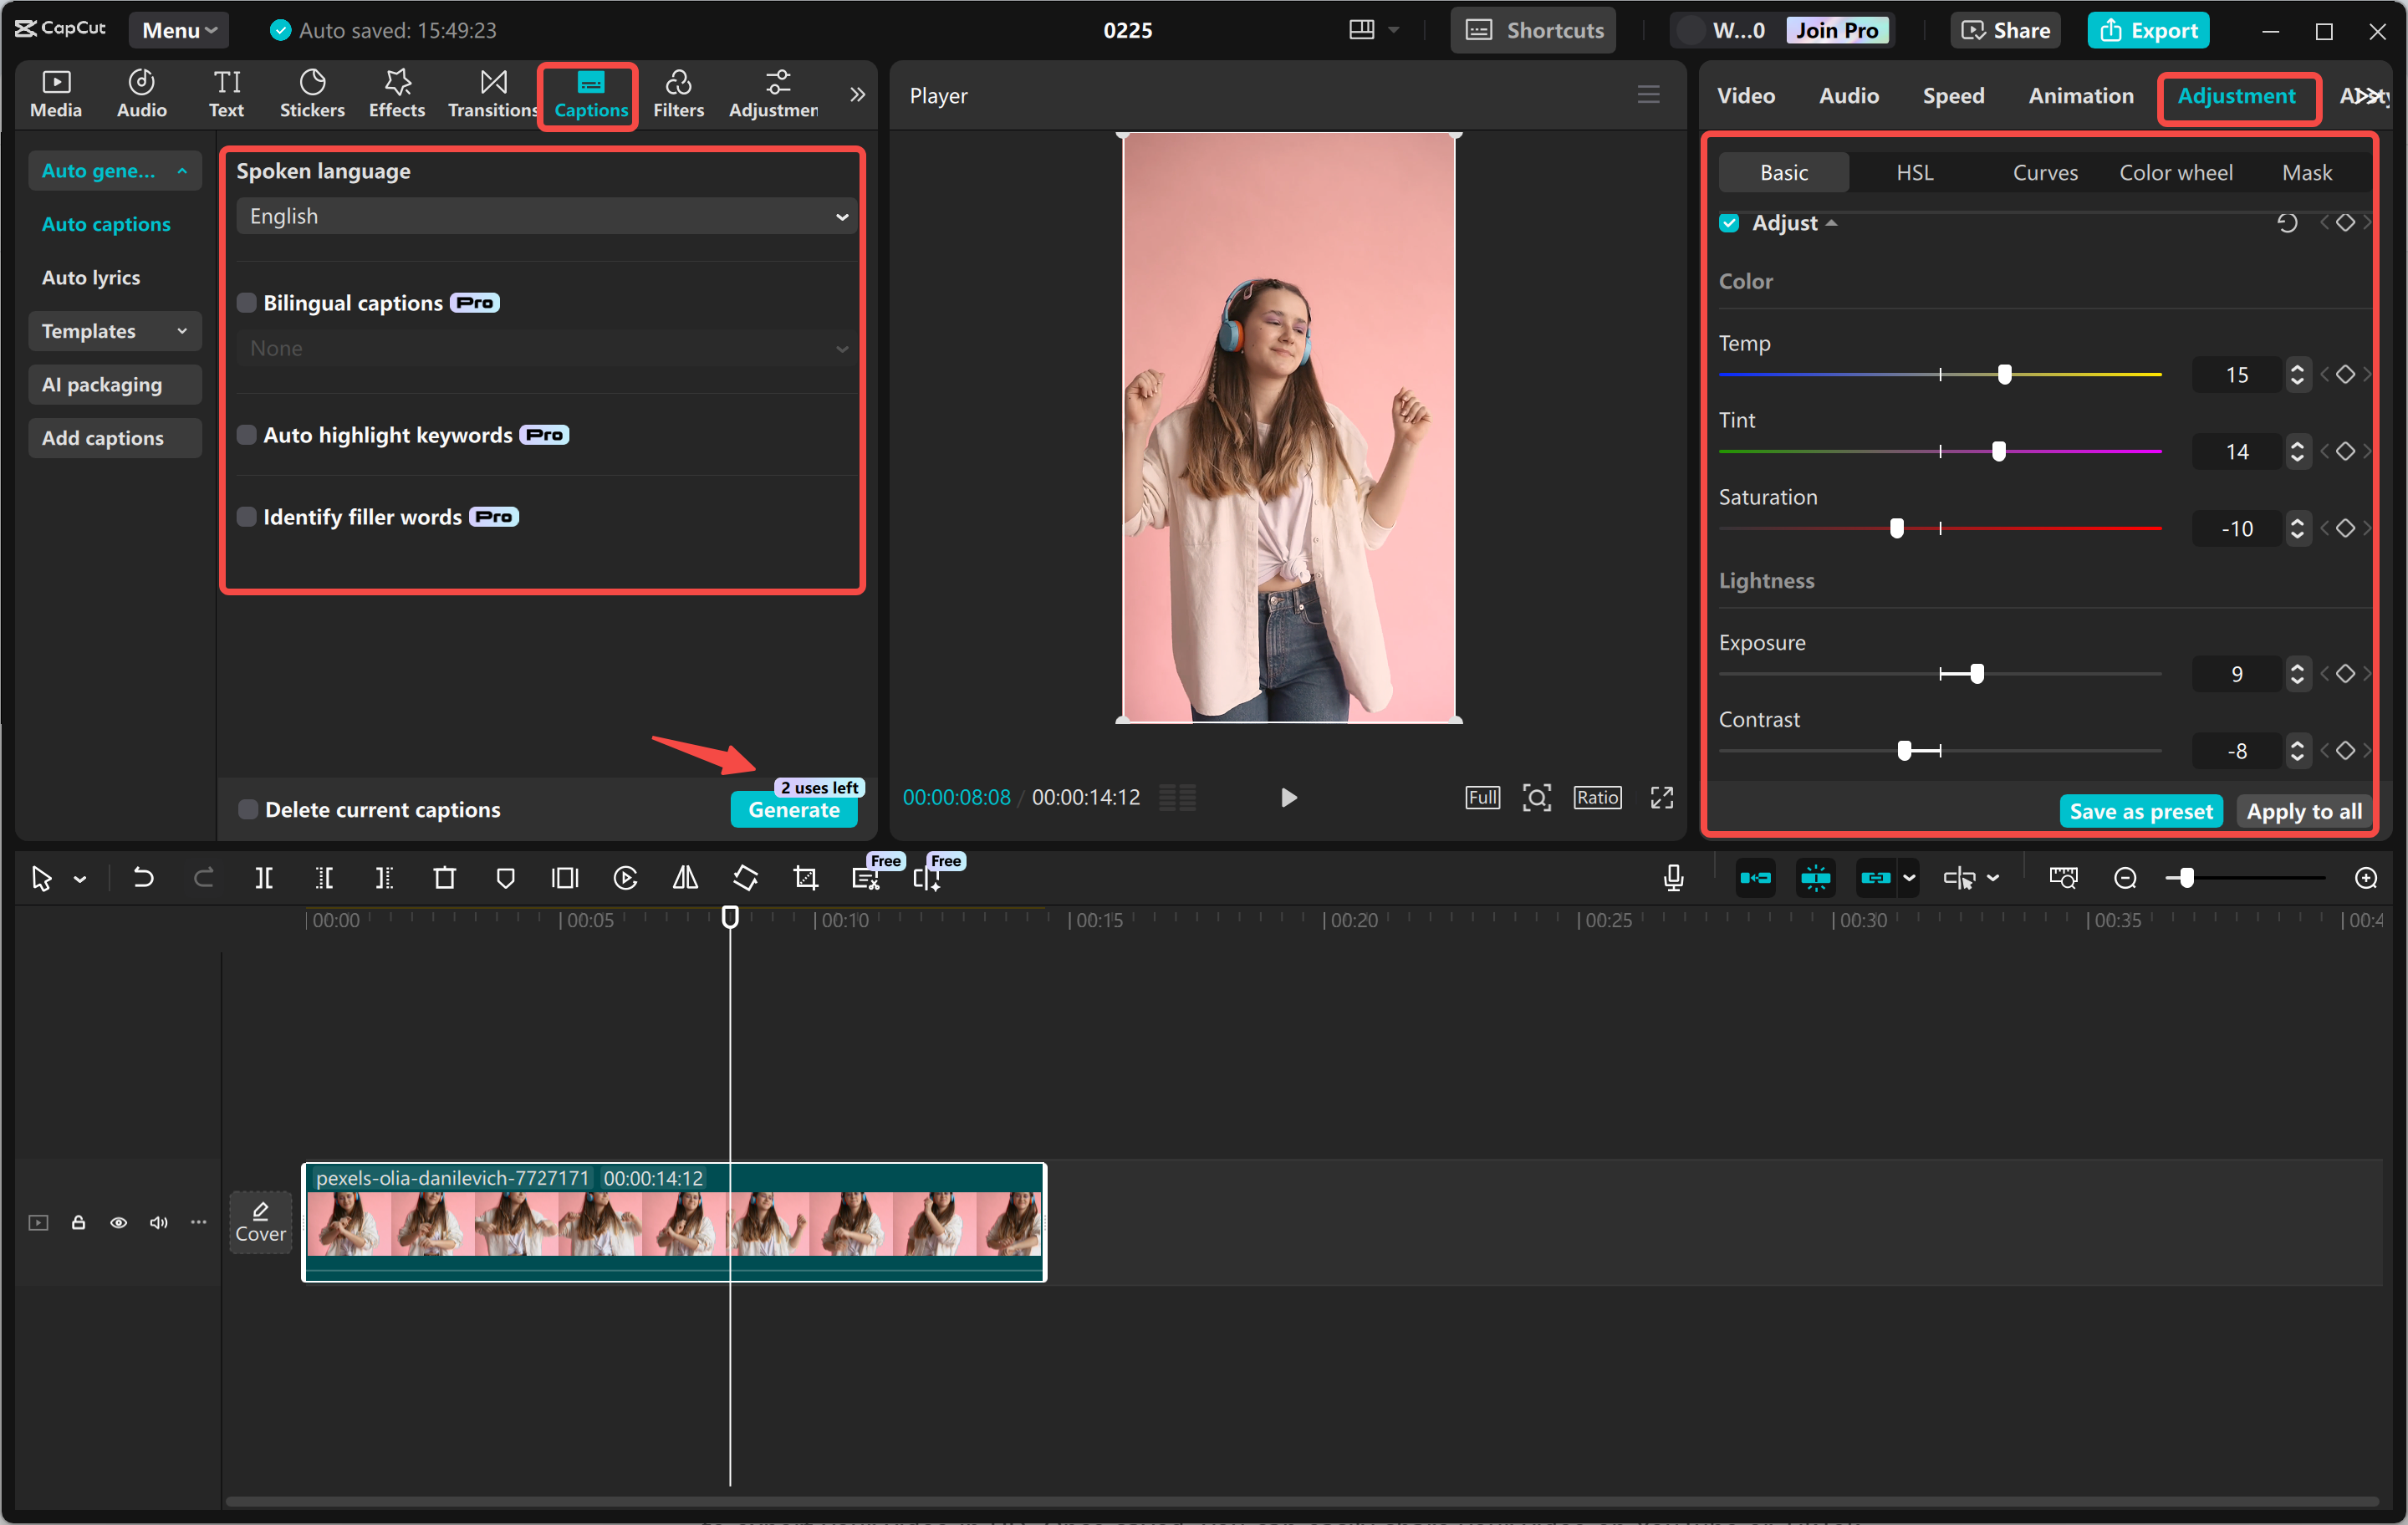Reset the Adjust settings with the reset icon
Image resolution: width=2408 pixels, height=1525 pixels.
tap(2287, 222)
